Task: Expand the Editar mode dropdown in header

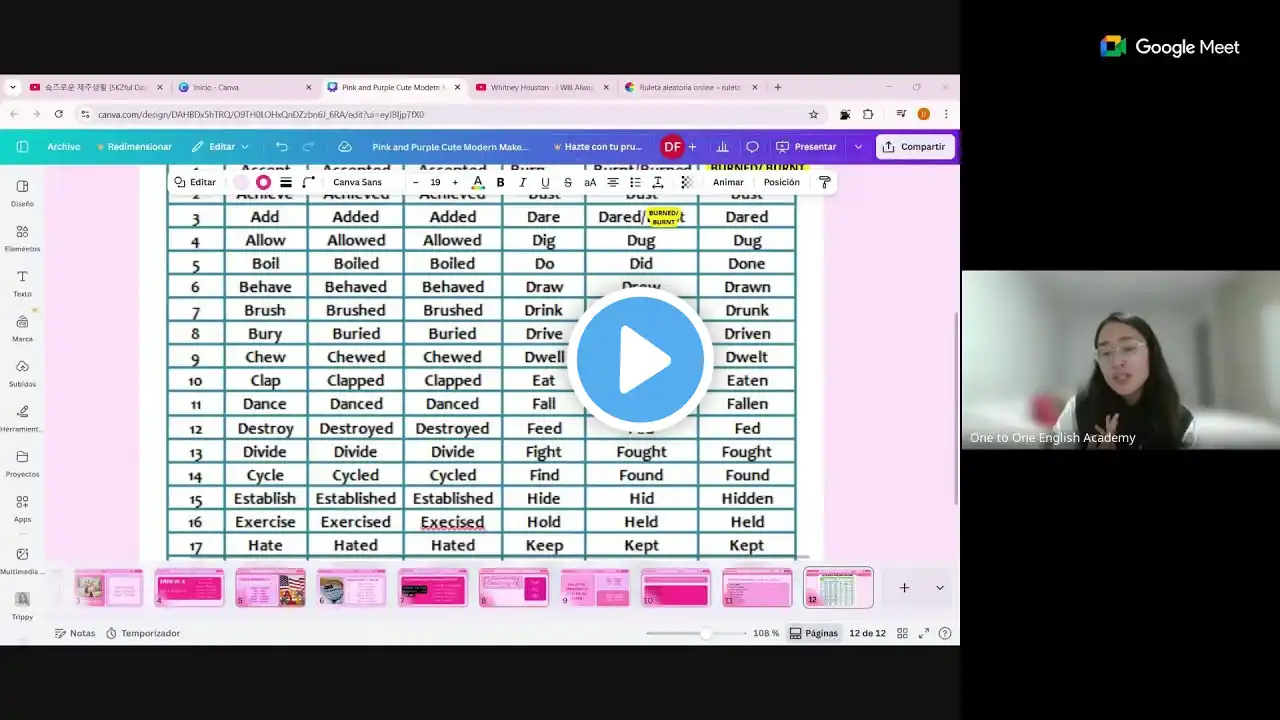Action: (x=221, y=146)
